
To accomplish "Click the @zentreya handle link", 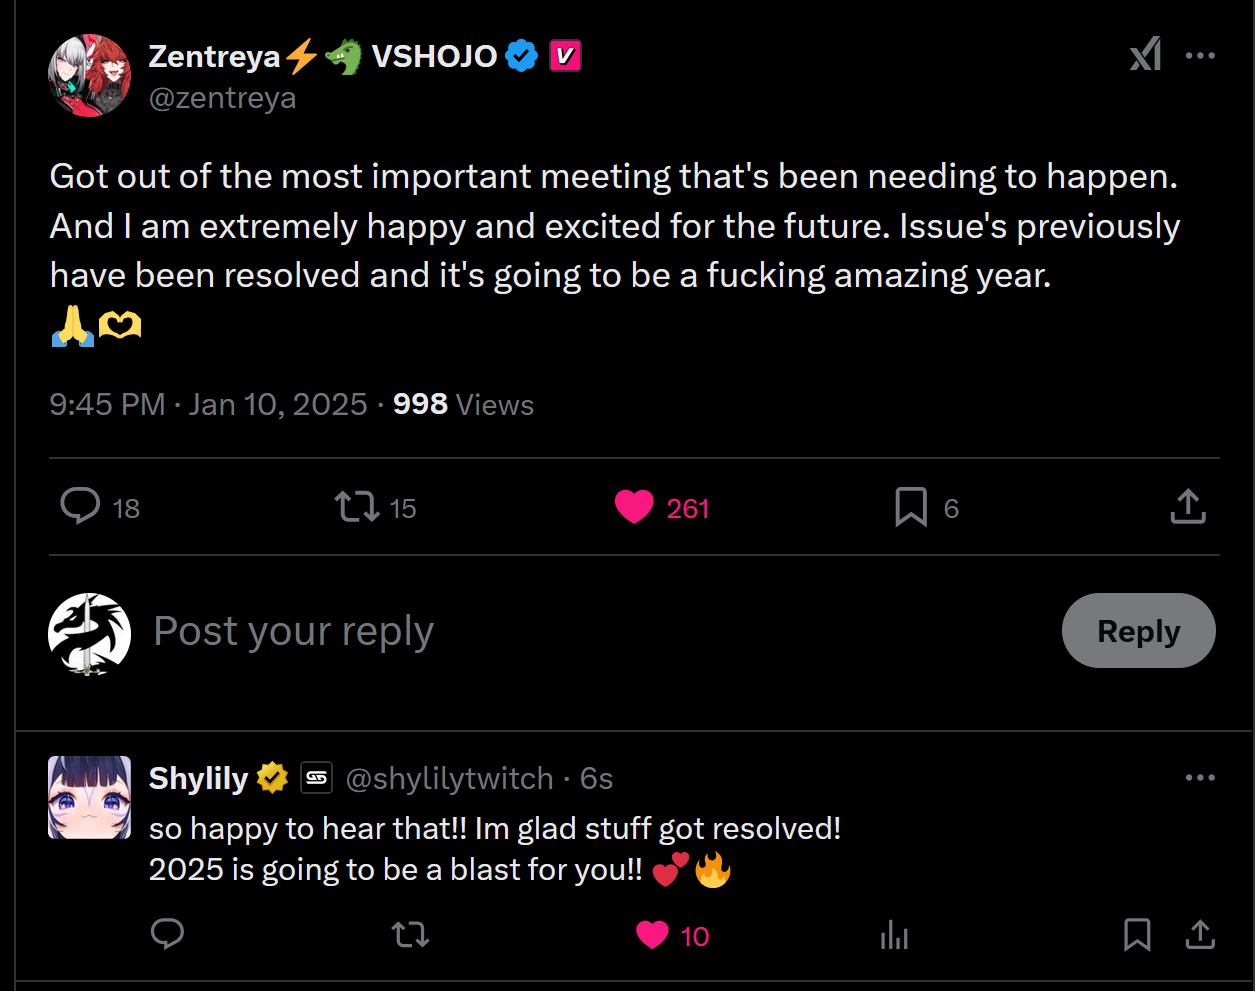I will (x=222, y=98).
